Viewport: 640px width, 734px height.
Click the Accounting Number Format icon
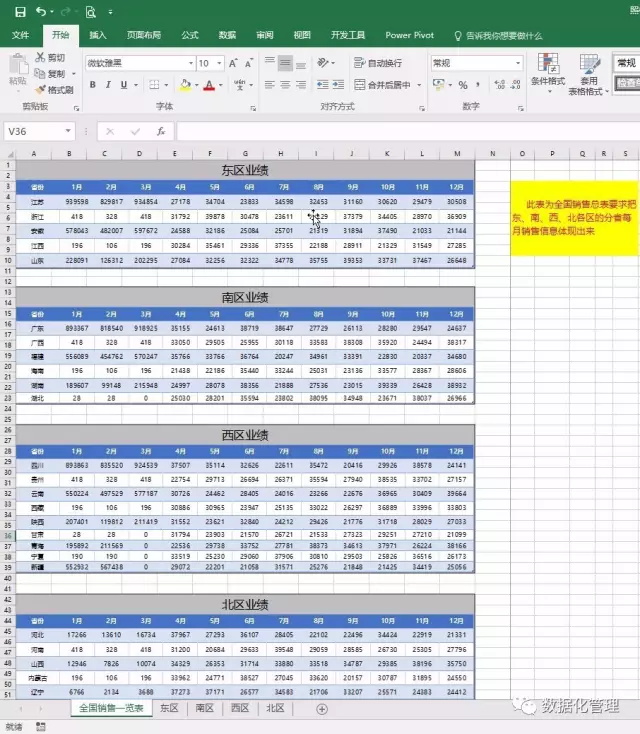(438, 85)
